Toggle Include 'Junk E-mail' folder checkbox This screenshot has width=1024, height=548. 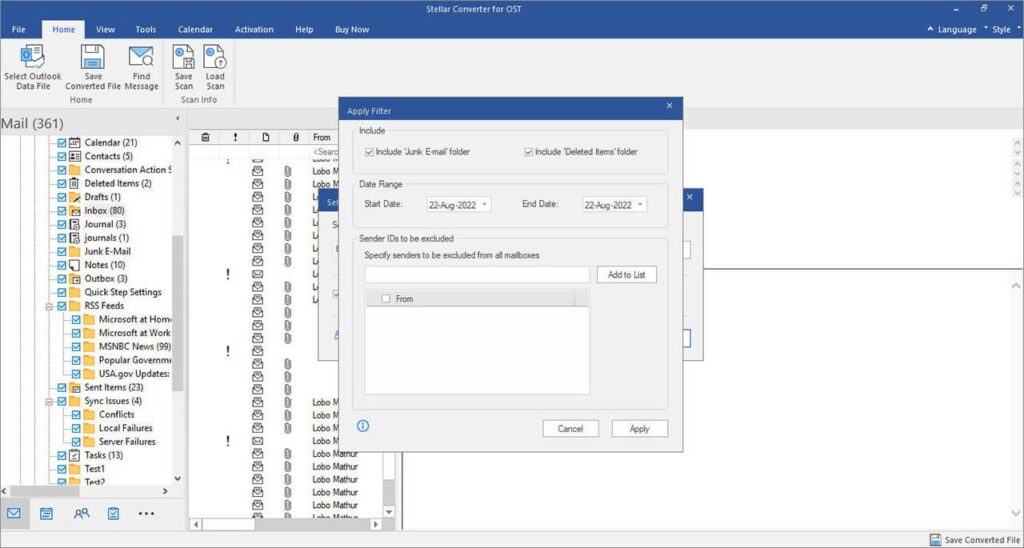(x=369, y=152)
